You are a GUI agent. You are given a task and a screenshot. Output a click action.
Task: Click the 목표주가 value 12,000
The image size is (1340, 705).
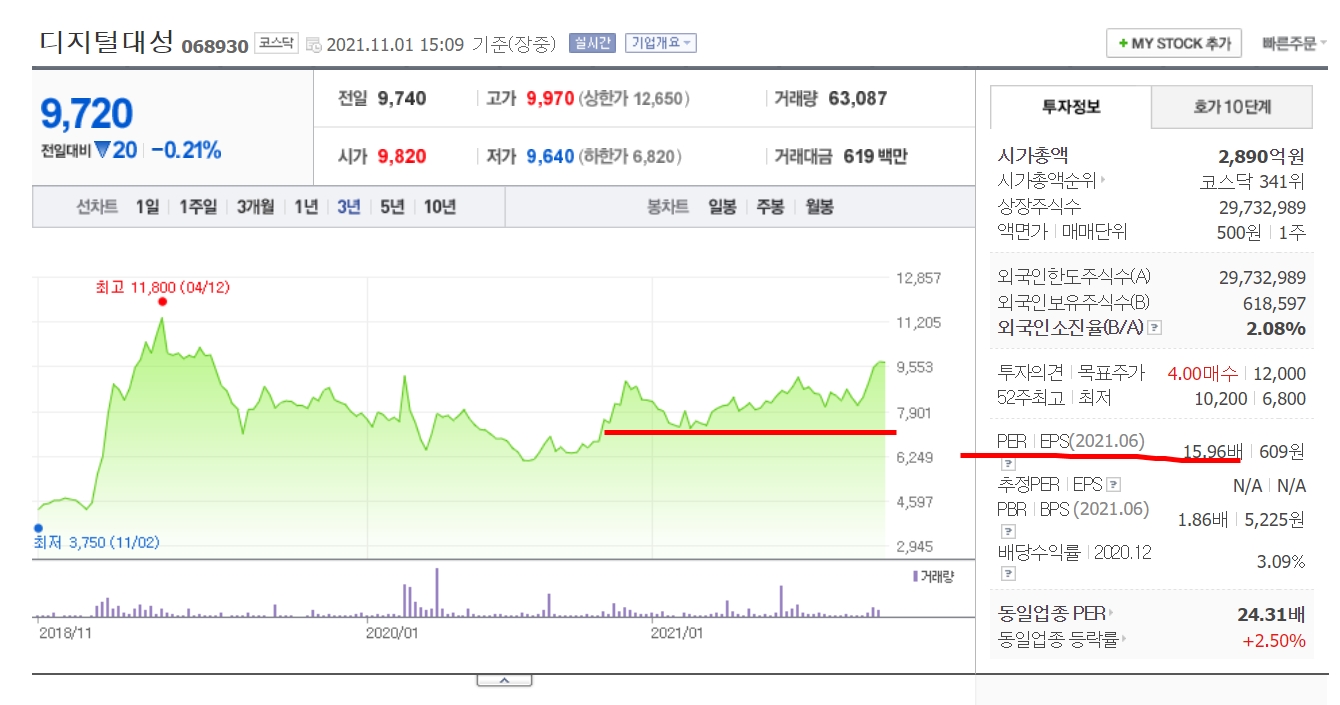click(1279, 374)
